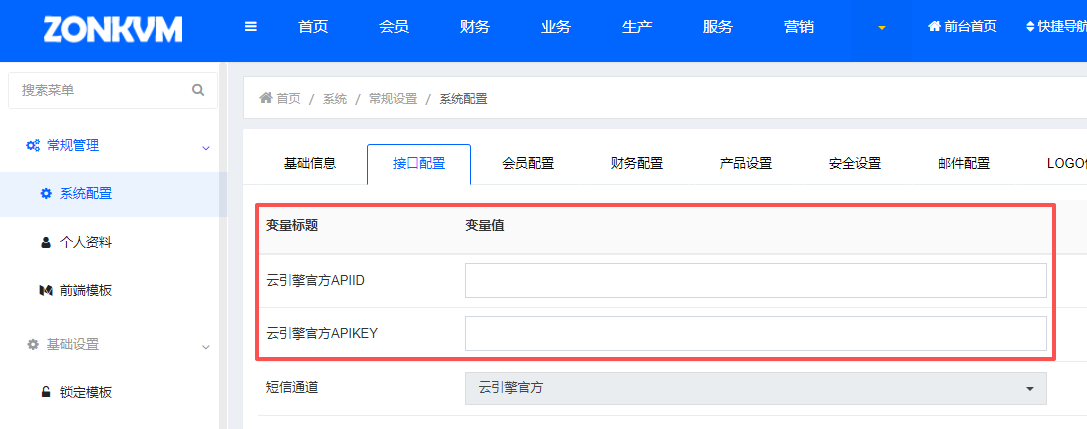Click the hamburger menu toggle icon
The image size is (1087, 429).
[x=251, y=27]
